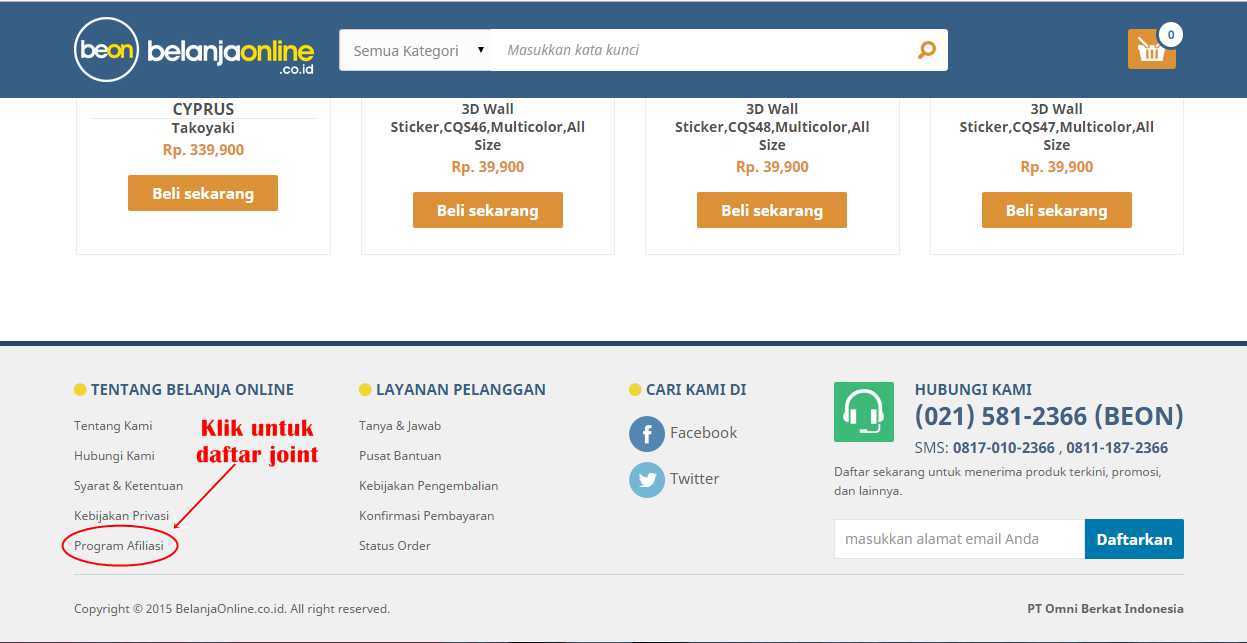Viewport: 1247px width, 643px height.
Task: Go to Konfirmasi Pembayaran
Action: (427, 515)
